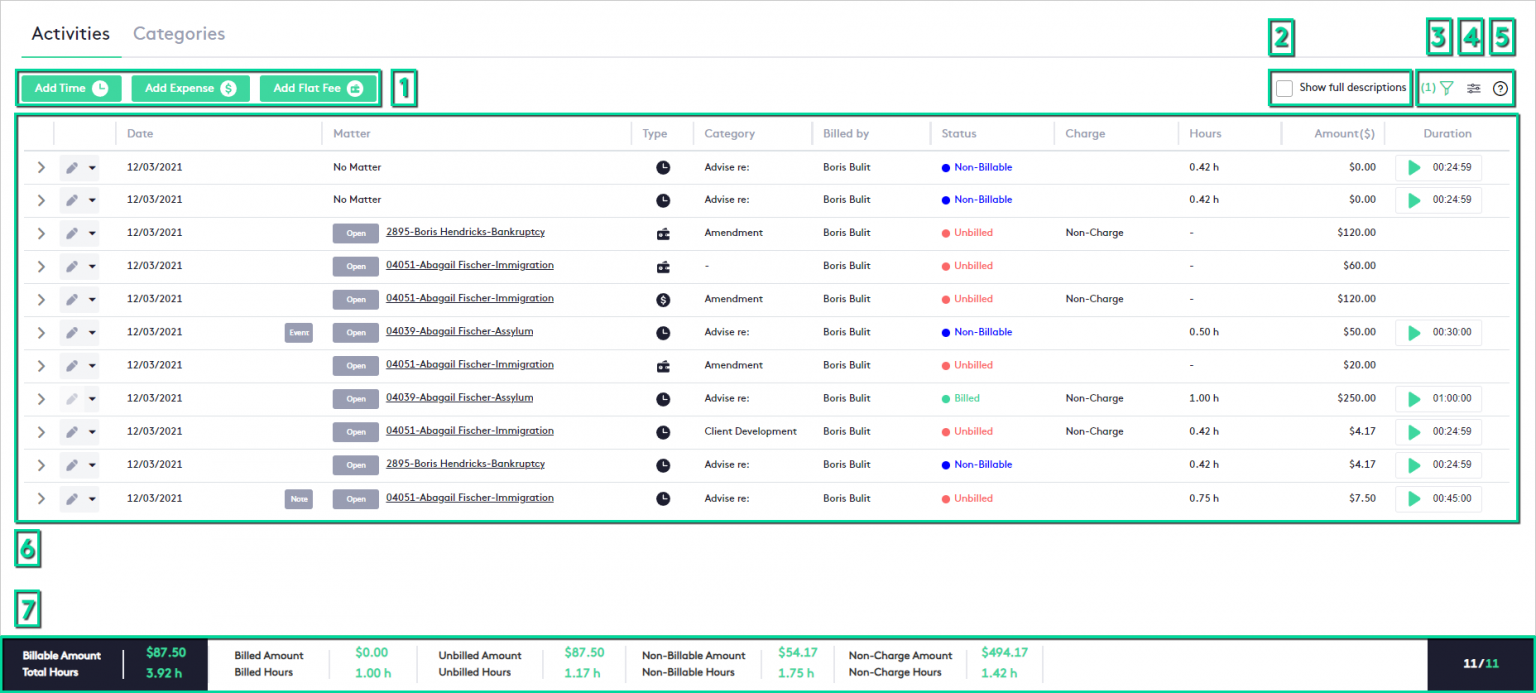Sort by the Status column header
1536x693 pixels.
pyautogui.click(x=959, y=133)
